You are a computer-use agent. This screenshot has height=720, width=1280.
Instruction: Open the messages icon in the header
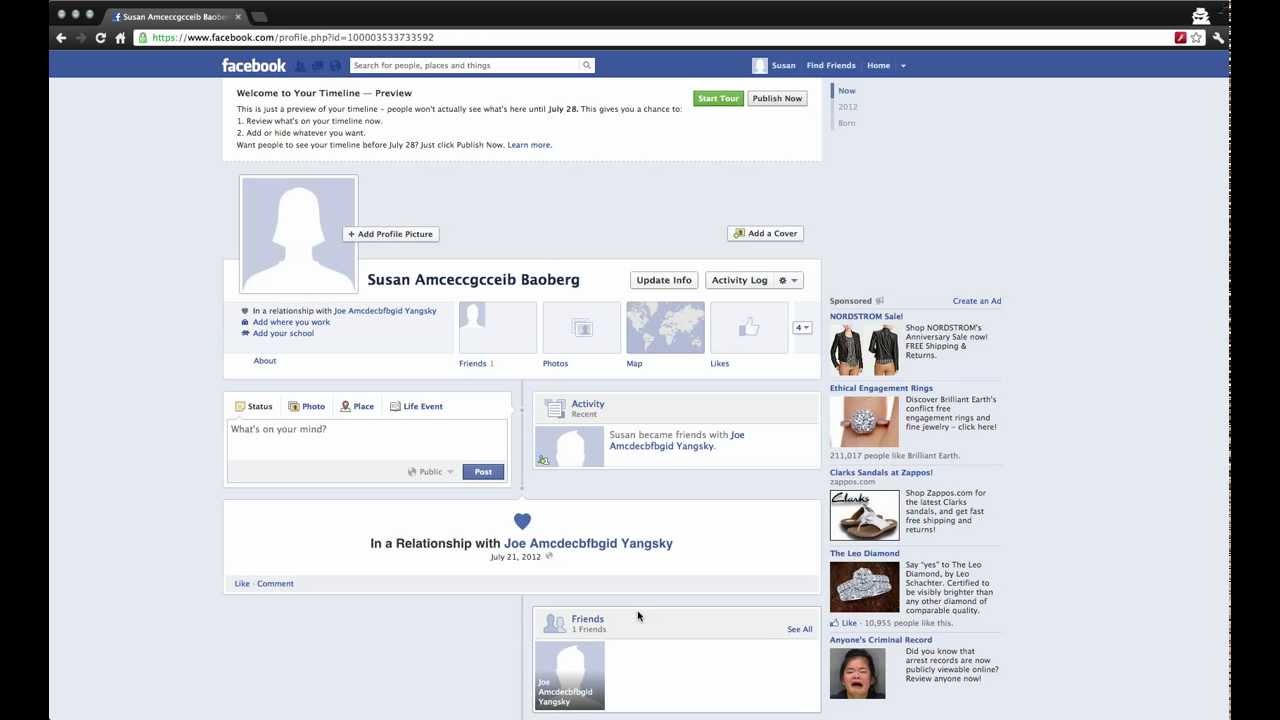(317, 66)
